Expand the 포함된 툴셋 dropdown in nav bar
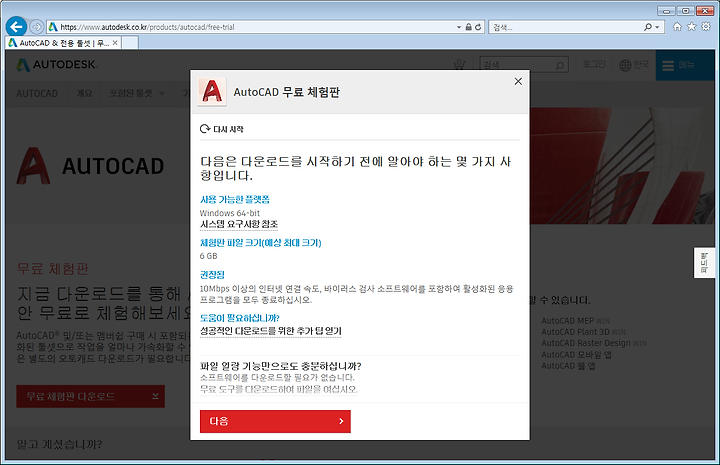Image resolution: width=720 pixels, height=465 pixels. [137, 93]
